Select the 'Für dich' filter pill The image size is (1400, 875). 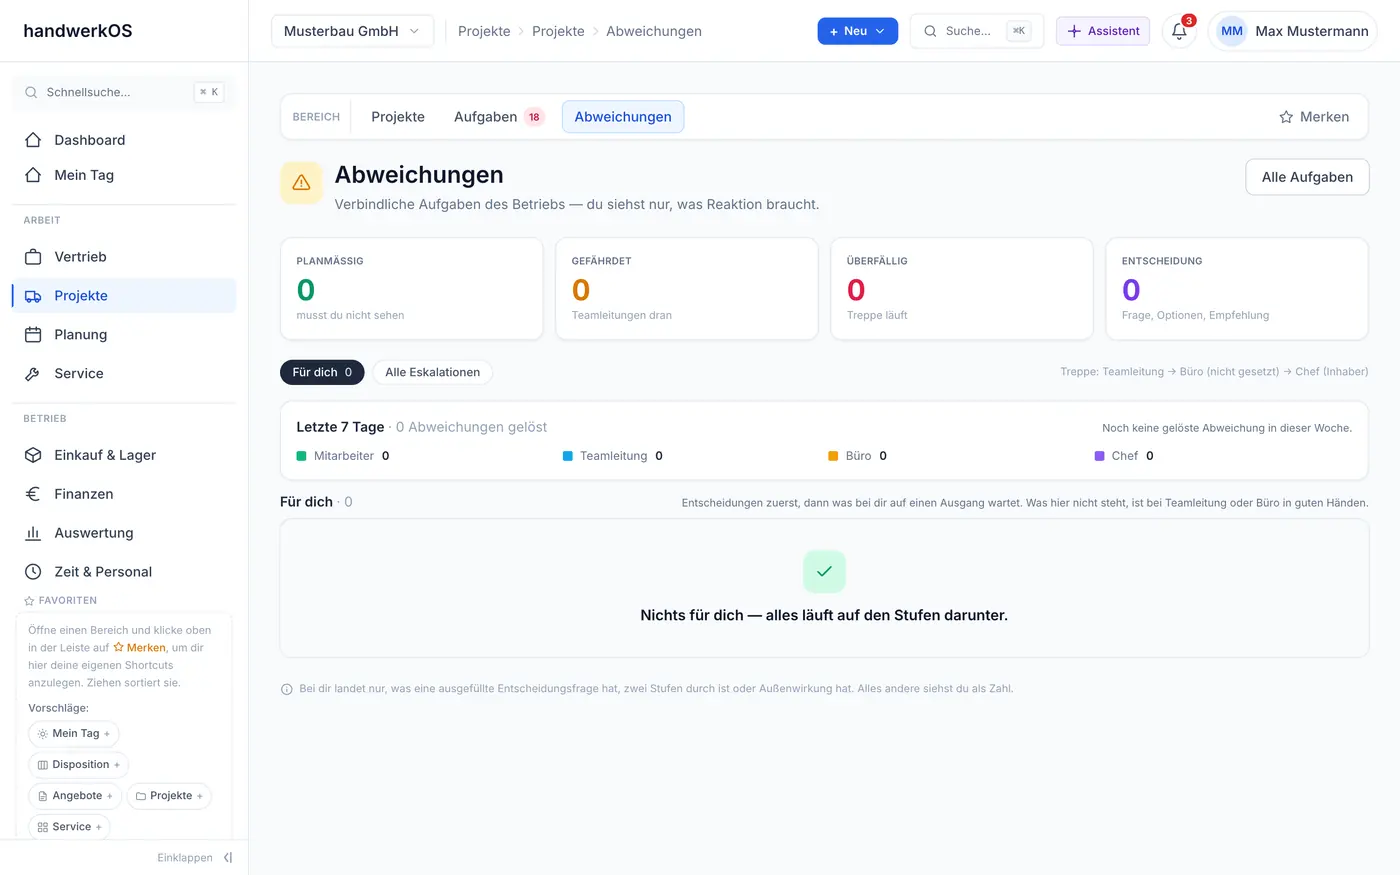[322, 372]
